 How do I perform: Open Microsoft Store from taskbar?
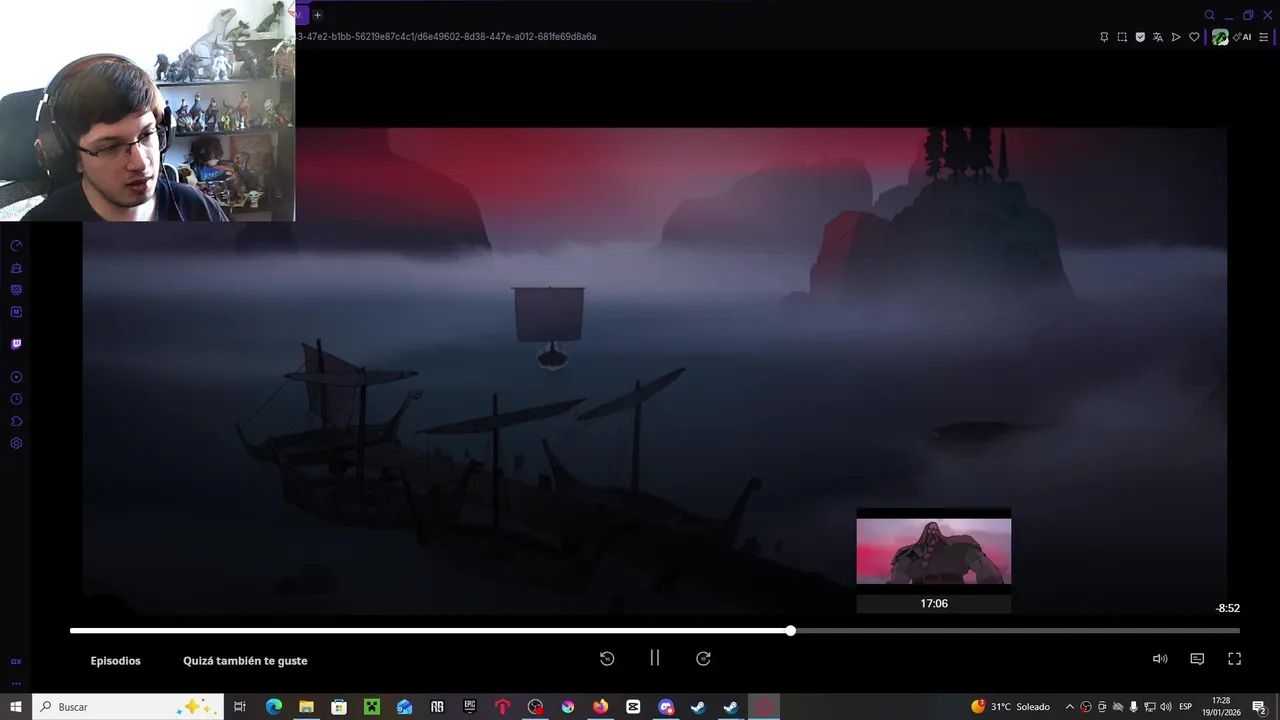339,707
